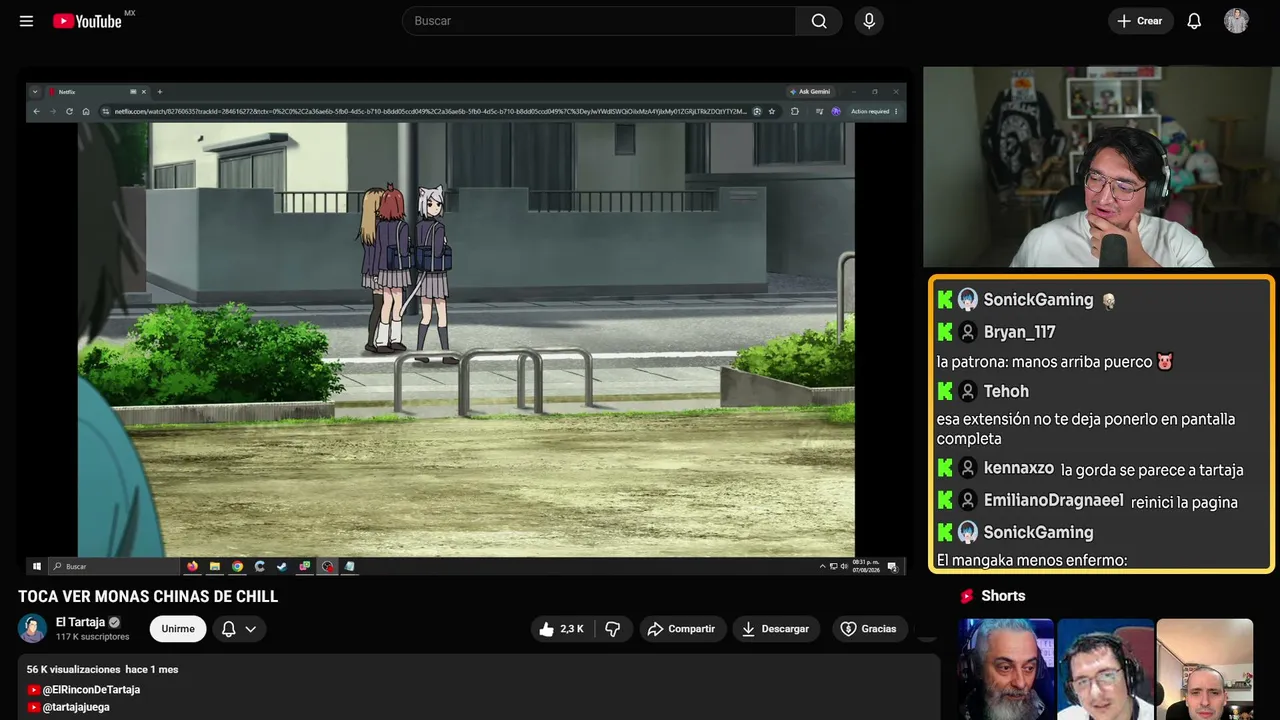Open the YouTube guide hamburger menu

(x=27, y=21)
